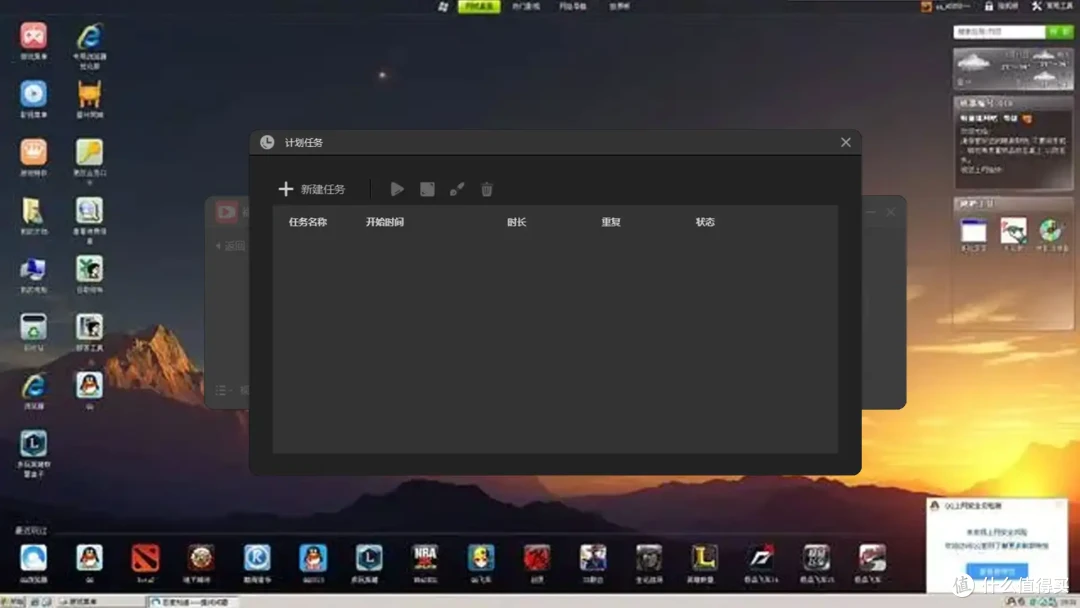The image size is (1080, 608).
Task: Select the 时长 column header
Action: pos(517,222)
